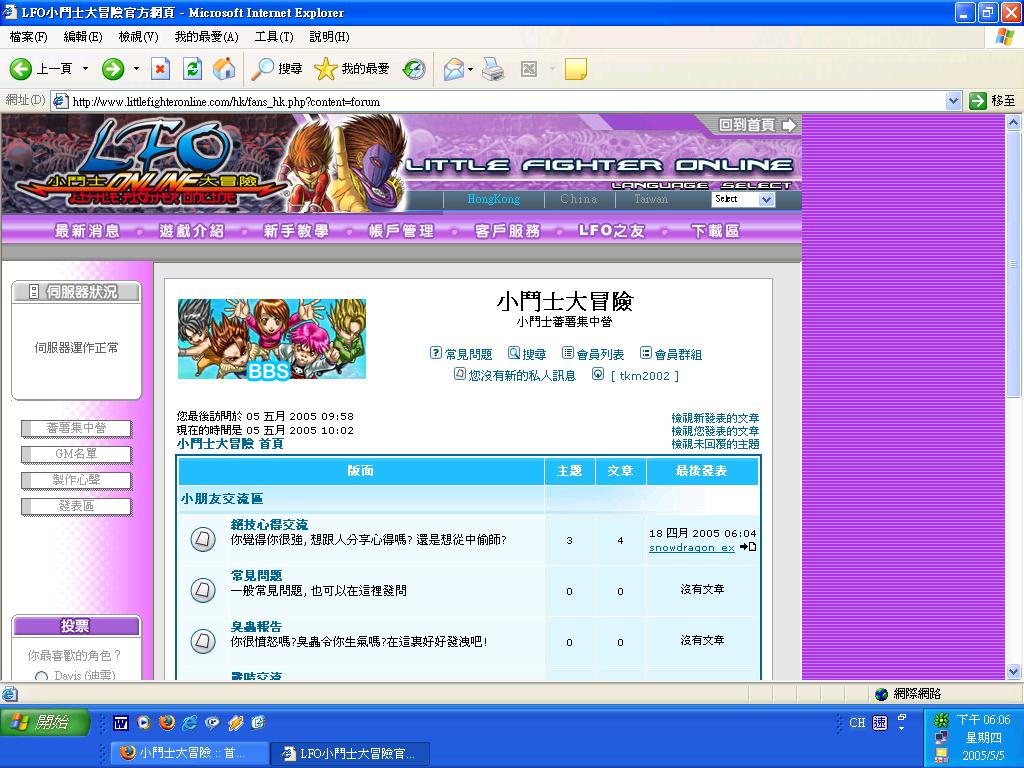The width and height of the screenshot is (1024, 768).
Task: Click the Windows 開始 Start button
Action: tap(45, 722)
